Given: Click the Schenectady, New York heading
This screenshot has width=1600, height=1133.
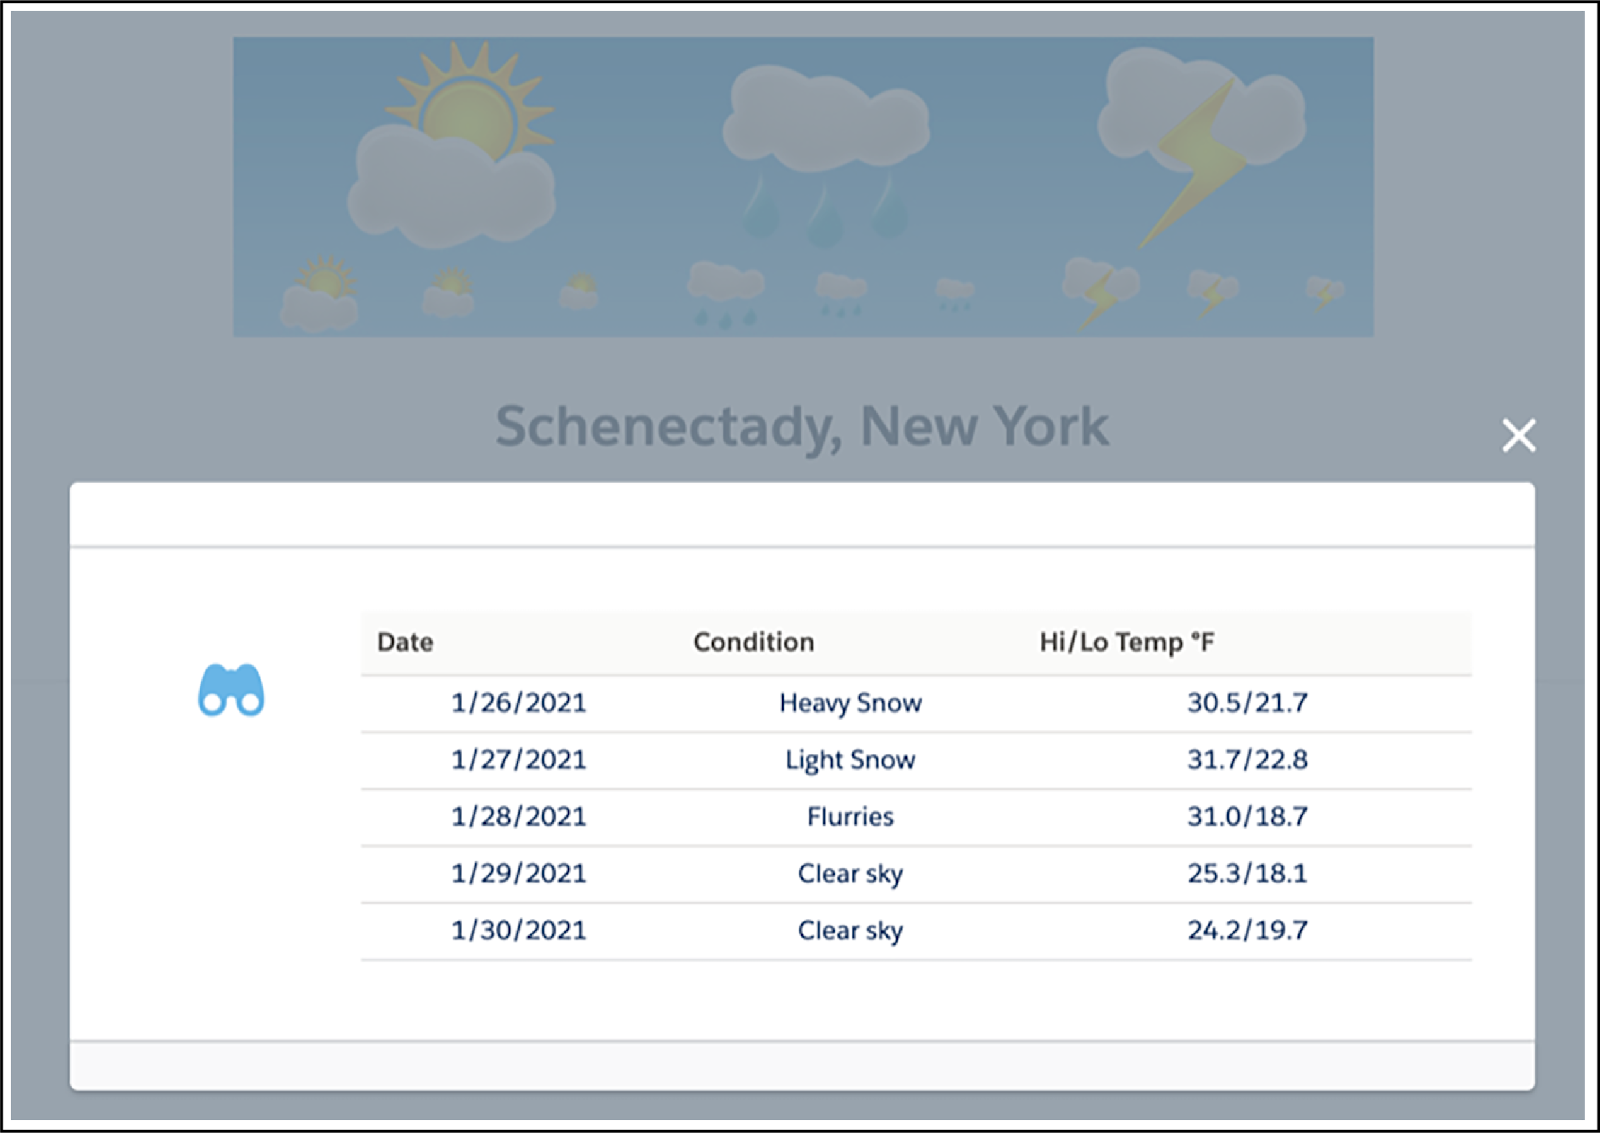Looking at the screenshot, I should pyautogui.click(x=802, y=428).
